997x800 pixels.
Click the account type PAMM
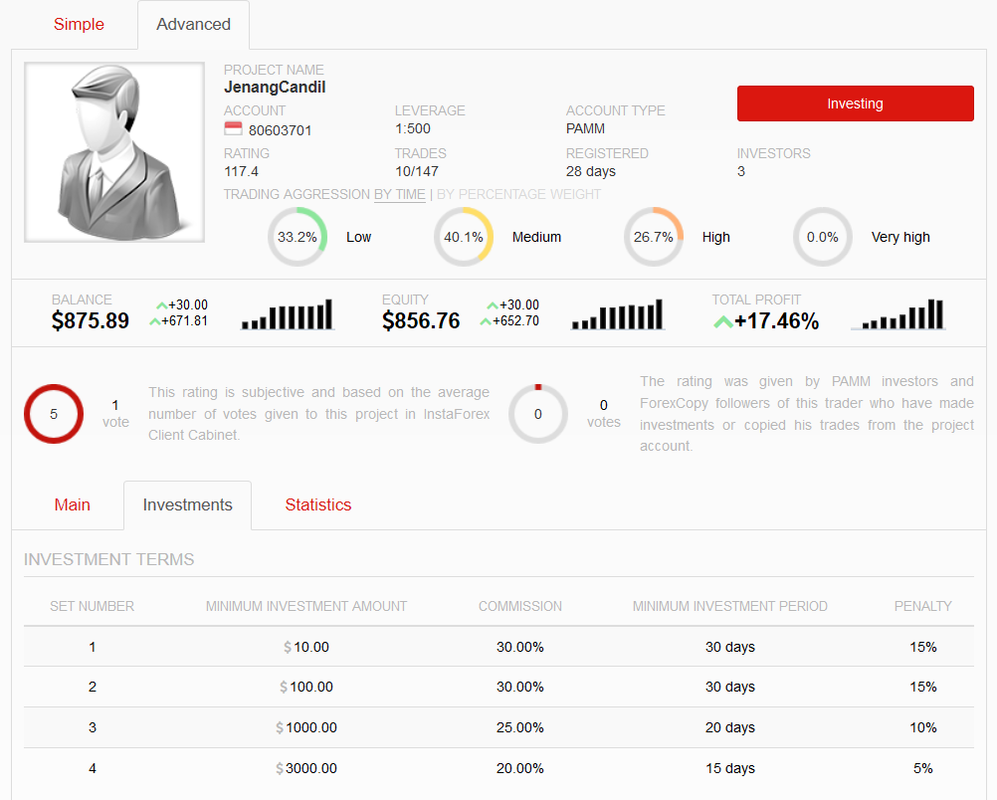[585, 128]
